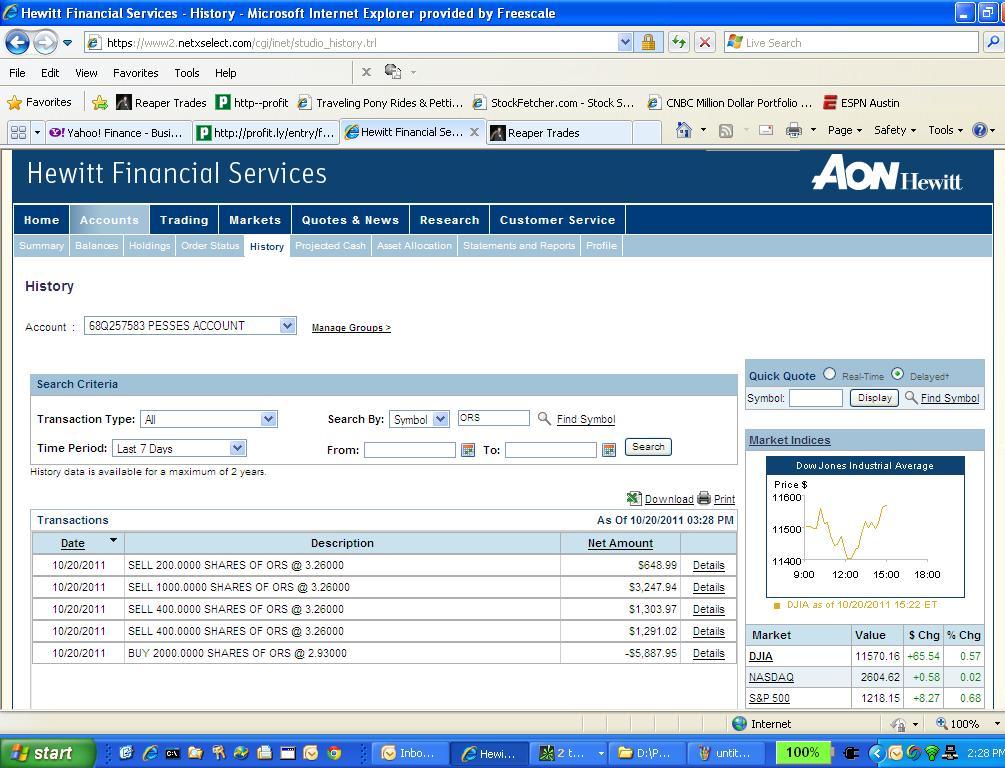This screenshot has height=768, width=1005.
Task: Click the Search button in Search Criteria
Action: click(648, 447)
